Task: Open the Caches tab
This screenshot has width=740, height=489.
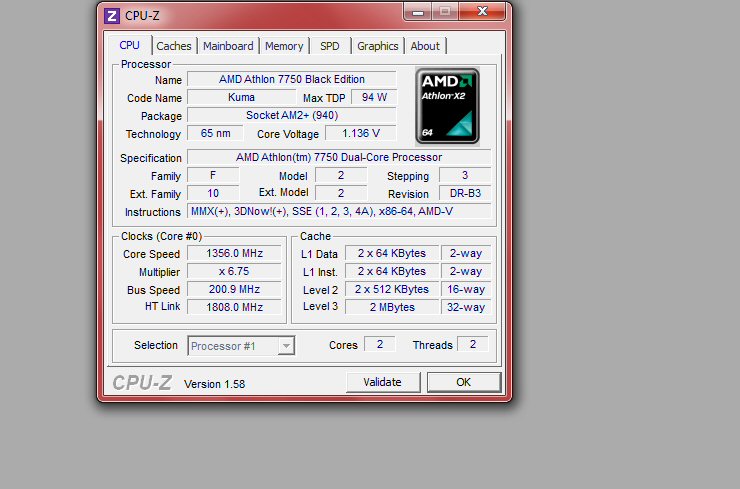Action: [174, 46]
